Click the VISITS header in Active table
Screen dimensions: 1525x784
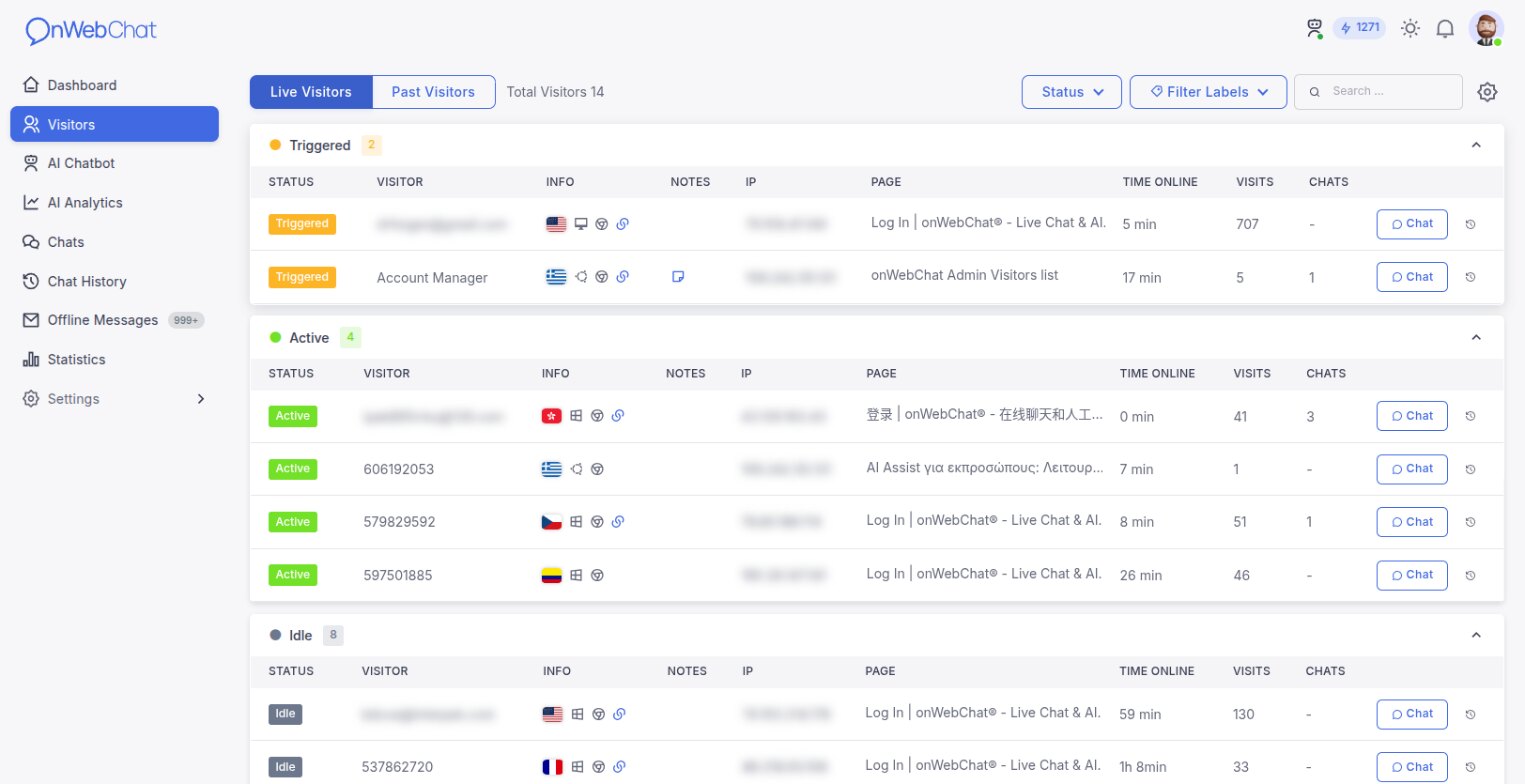click(x=1252, y=373)
